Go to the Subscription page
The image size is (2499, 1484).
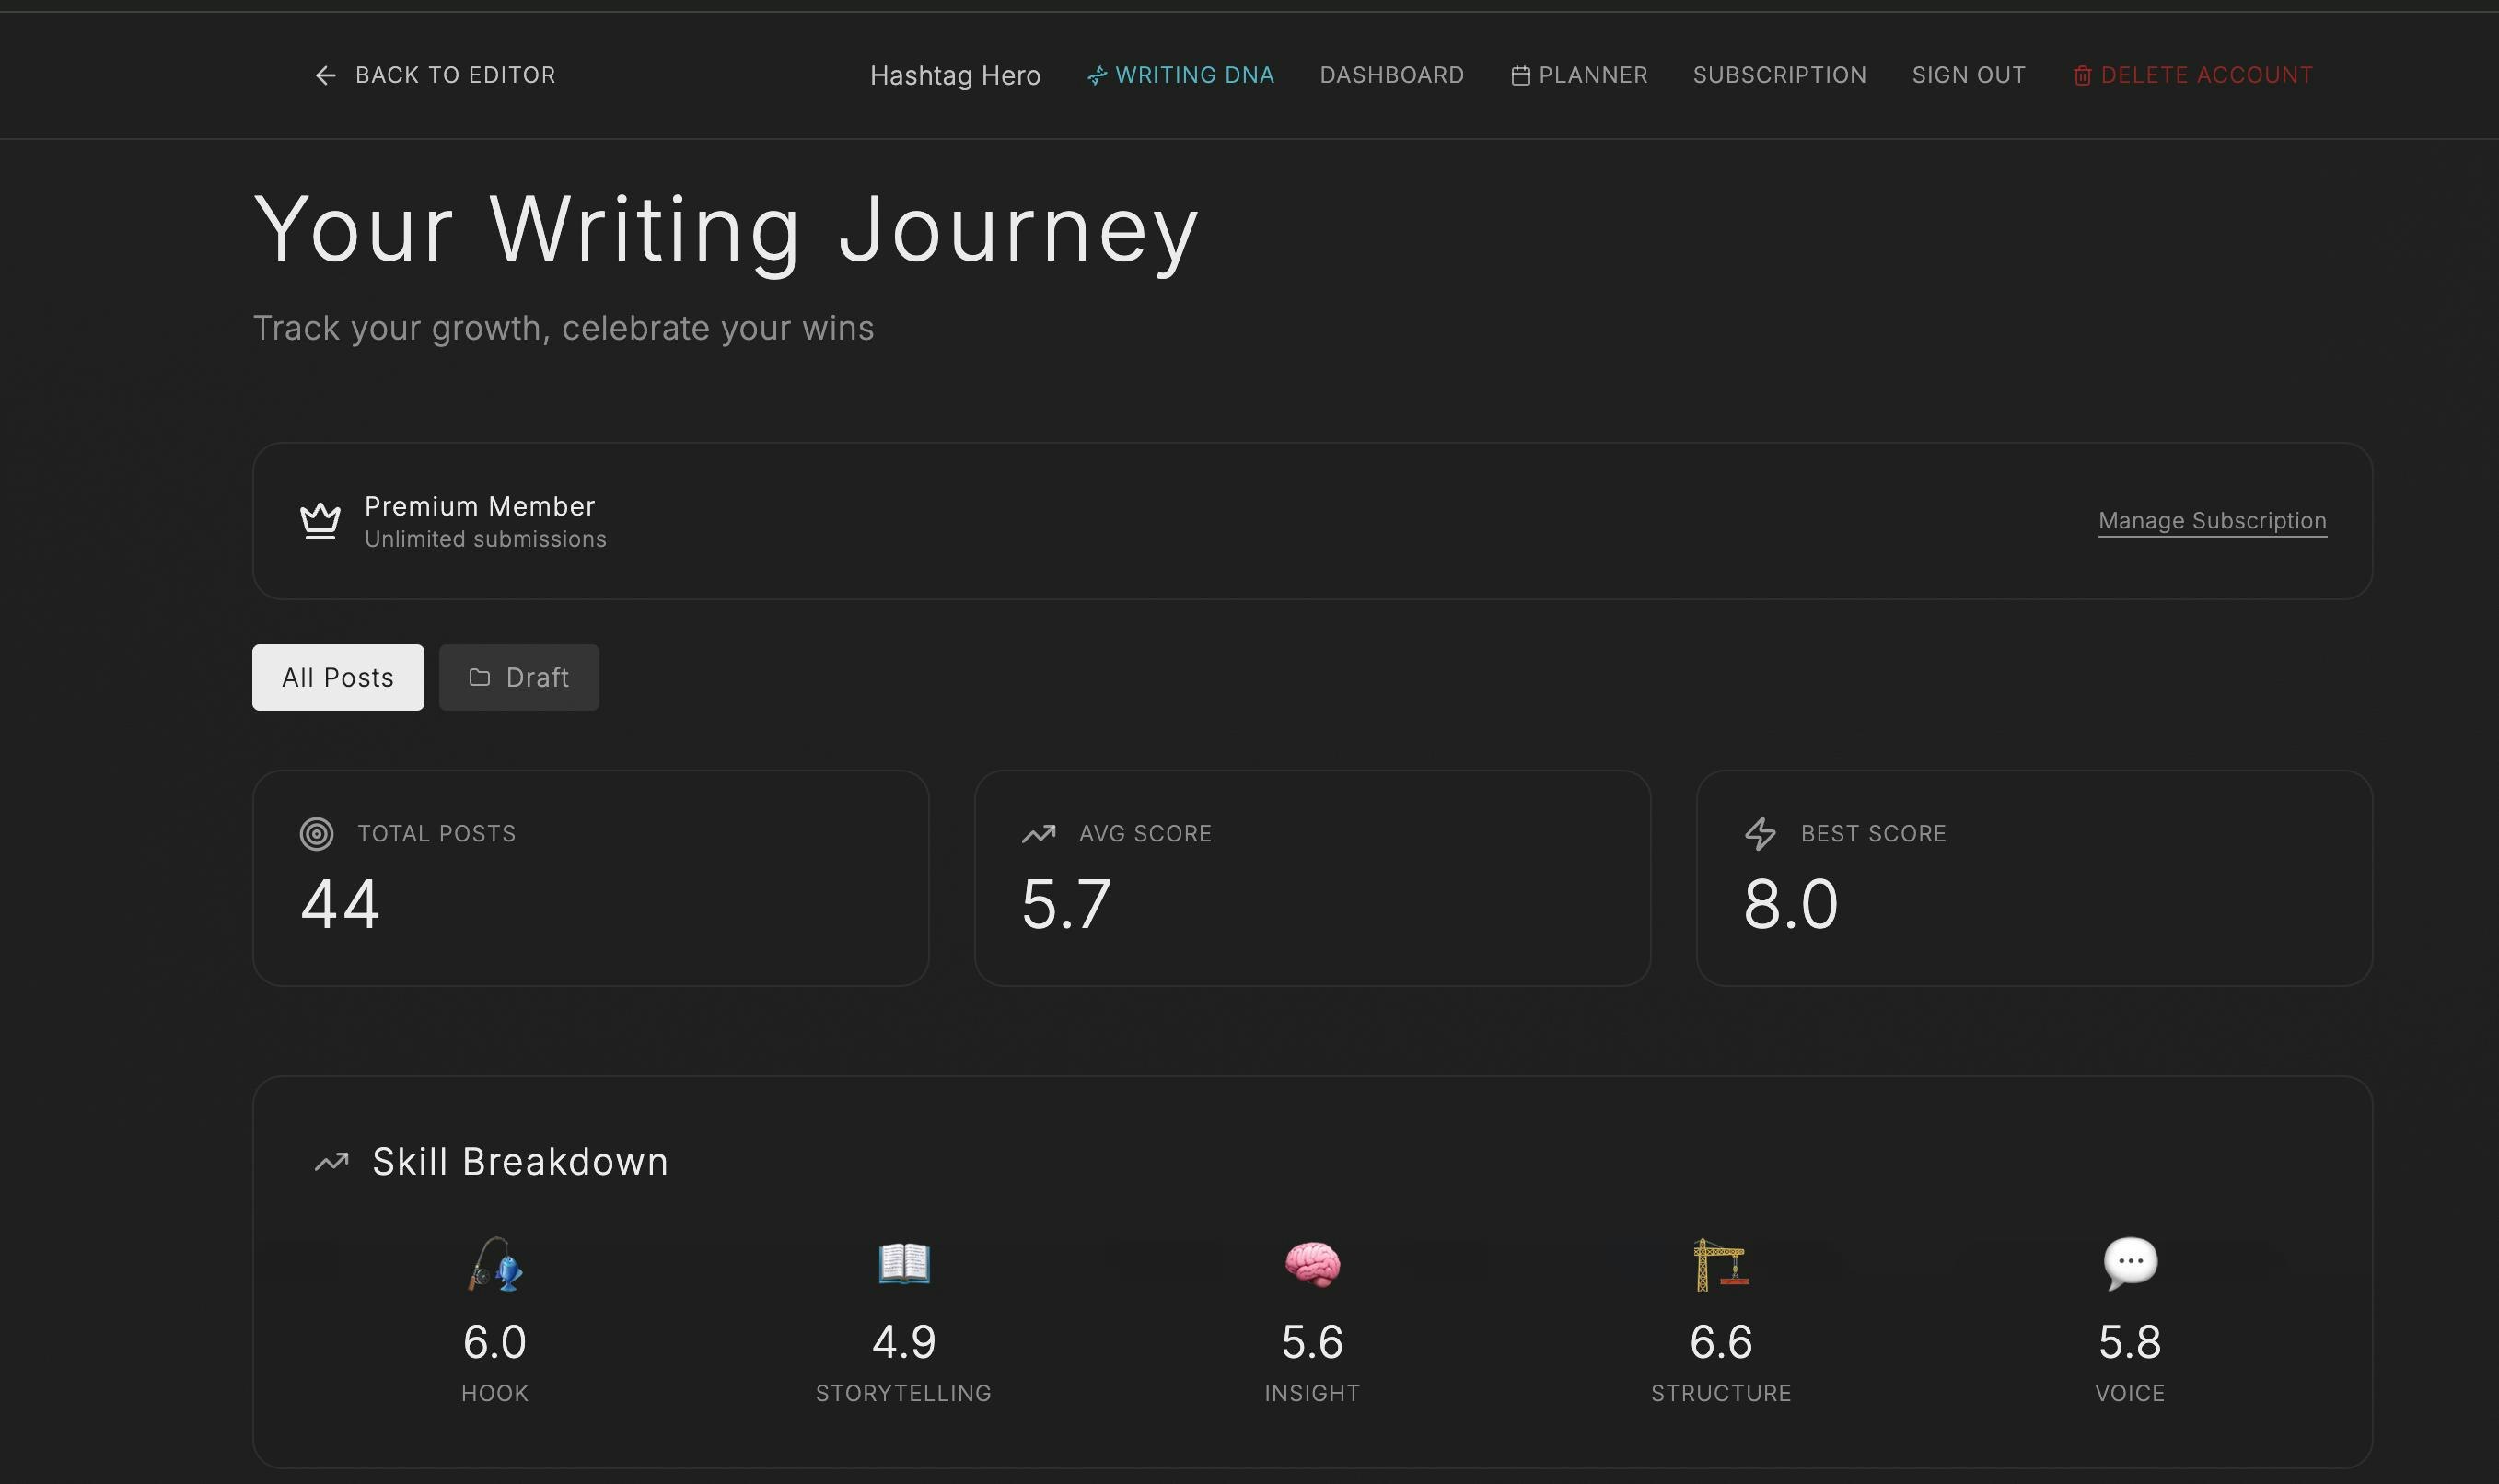[x=1779, y=76]
